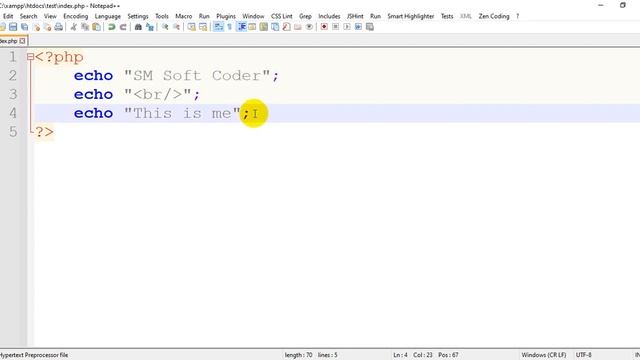Click the Close All documents toolbar icon
This screenshot has width=640, height=360.
click(47, 27)
